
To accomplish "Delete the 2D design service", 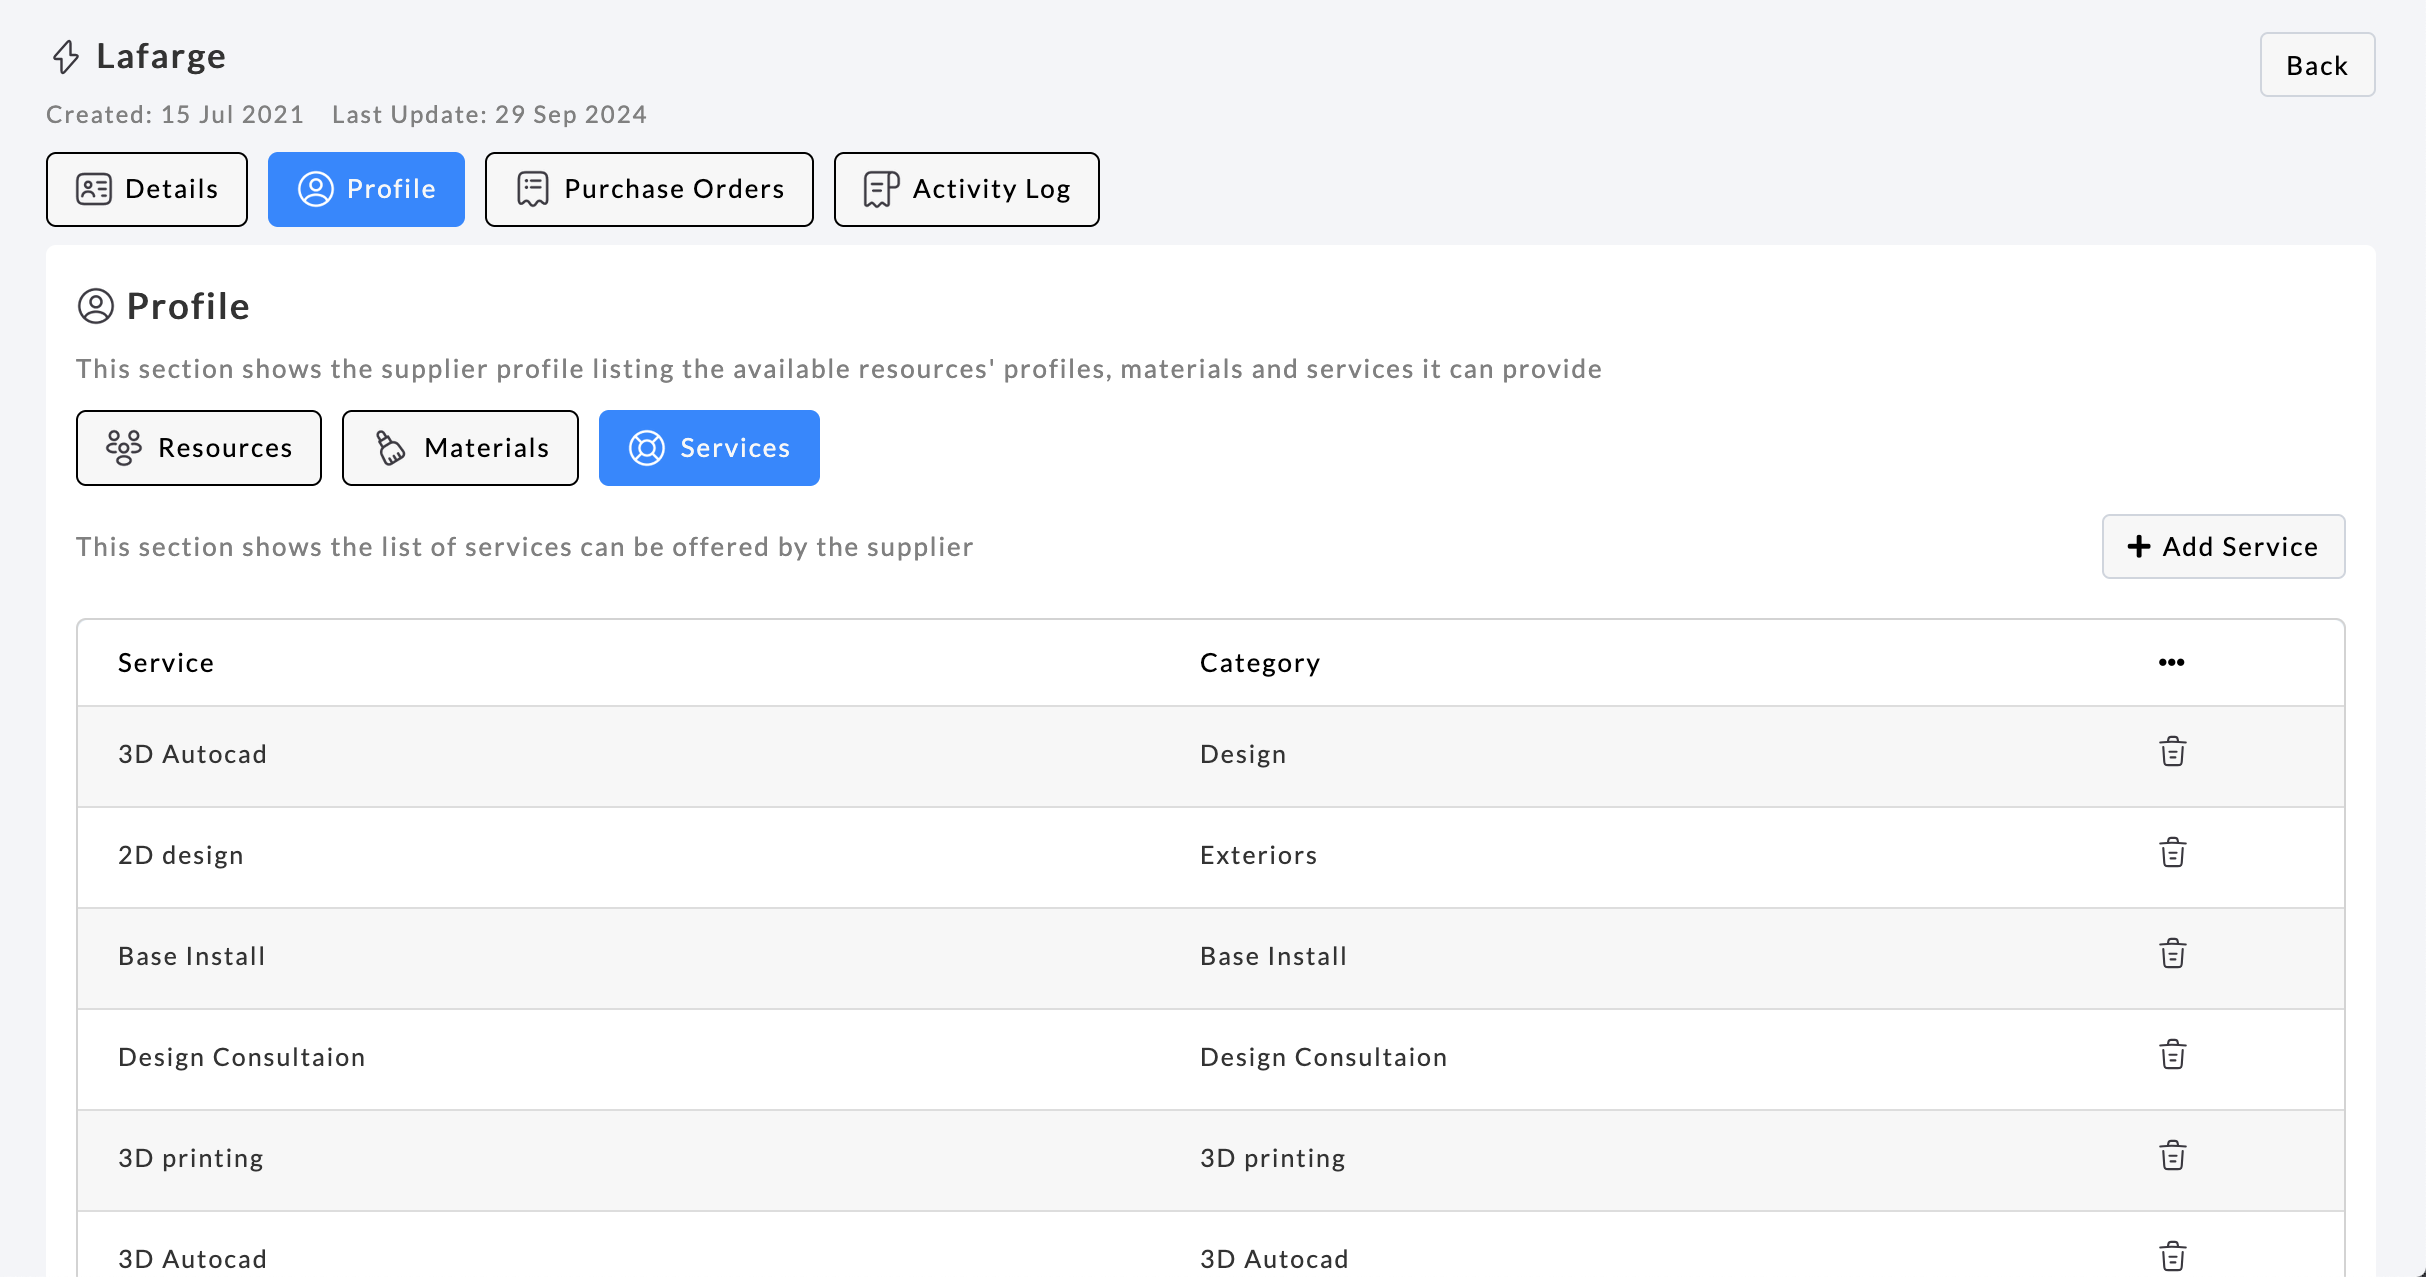I will click(x=2172, y=853).
